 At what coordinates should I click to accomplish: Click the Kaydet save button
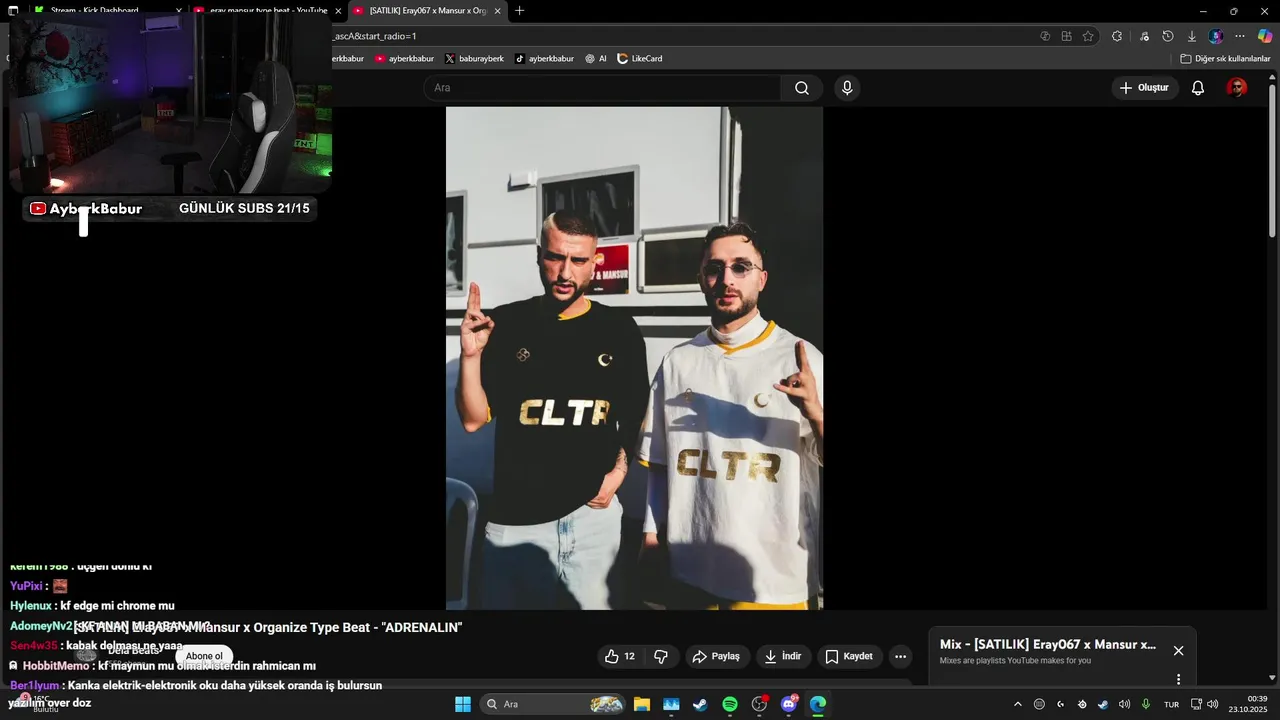(850, 656)
